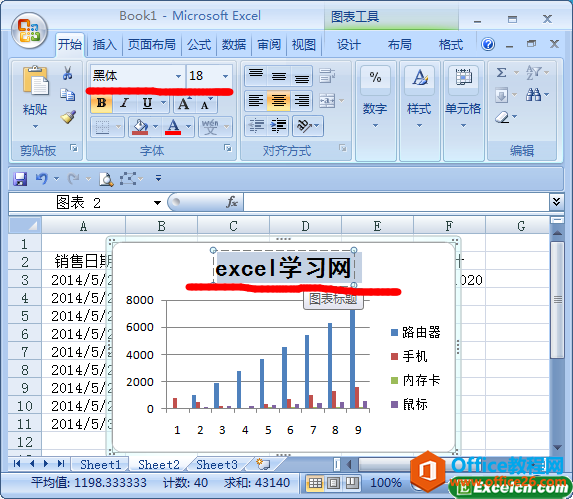Viewport: 573px width, 499px height.
Task: Click the Clear eraser icon
Action: pos(502,117)
